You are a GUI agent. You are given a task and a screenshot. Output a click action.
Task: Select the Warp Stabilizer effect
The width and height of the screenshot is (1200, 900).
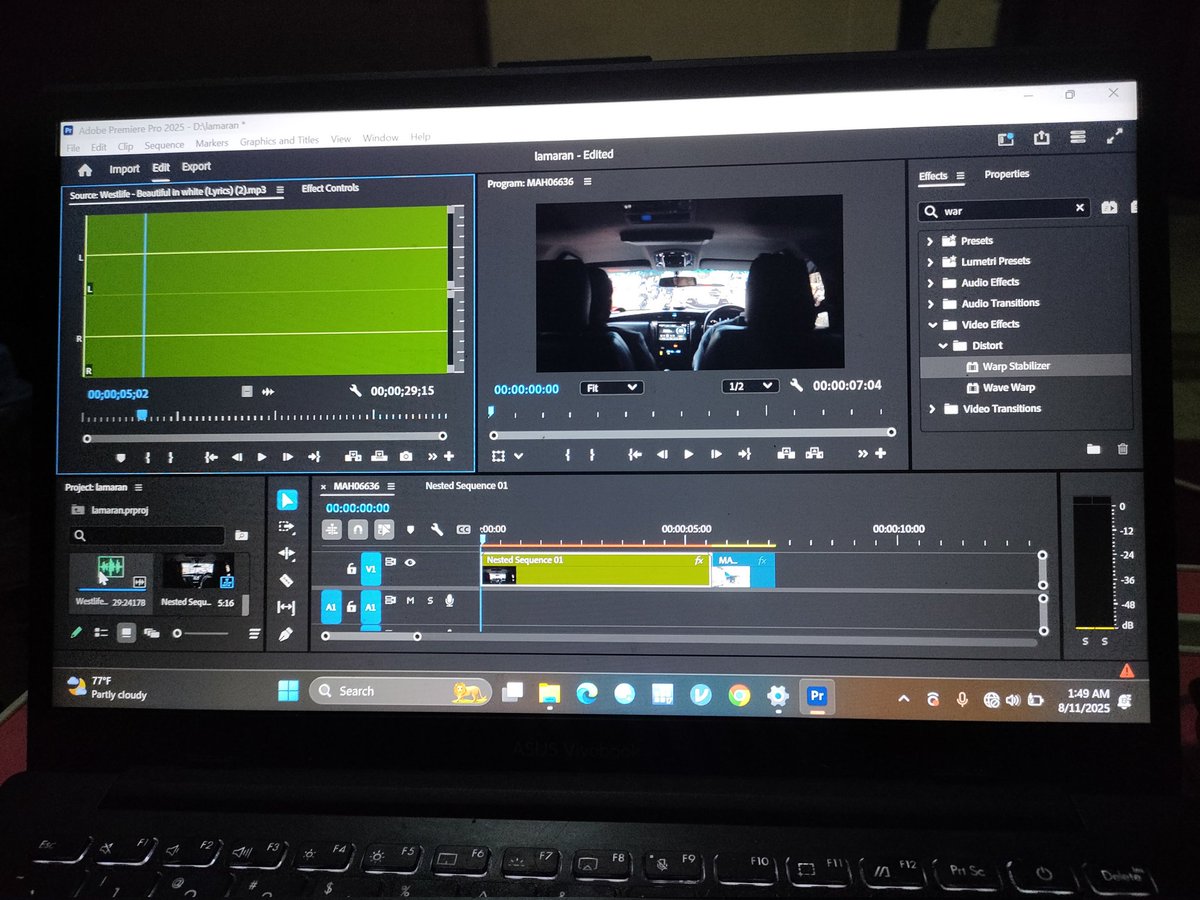tap(1016, 366)
